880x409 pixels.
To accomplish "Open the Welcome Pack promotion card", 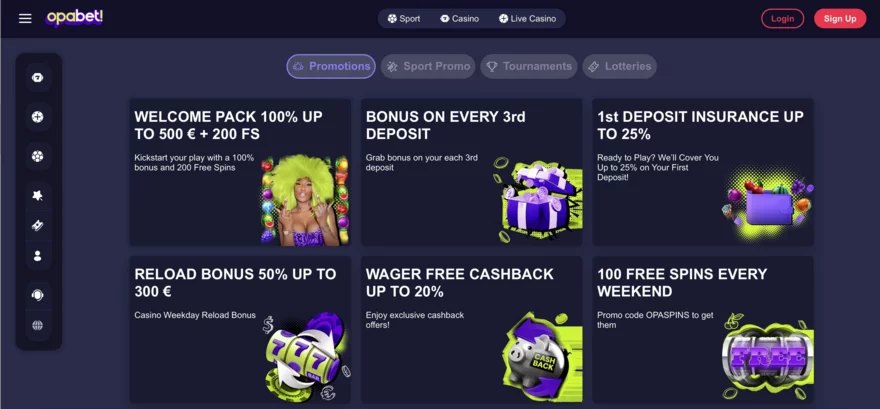I will click(x=240, y=172).
